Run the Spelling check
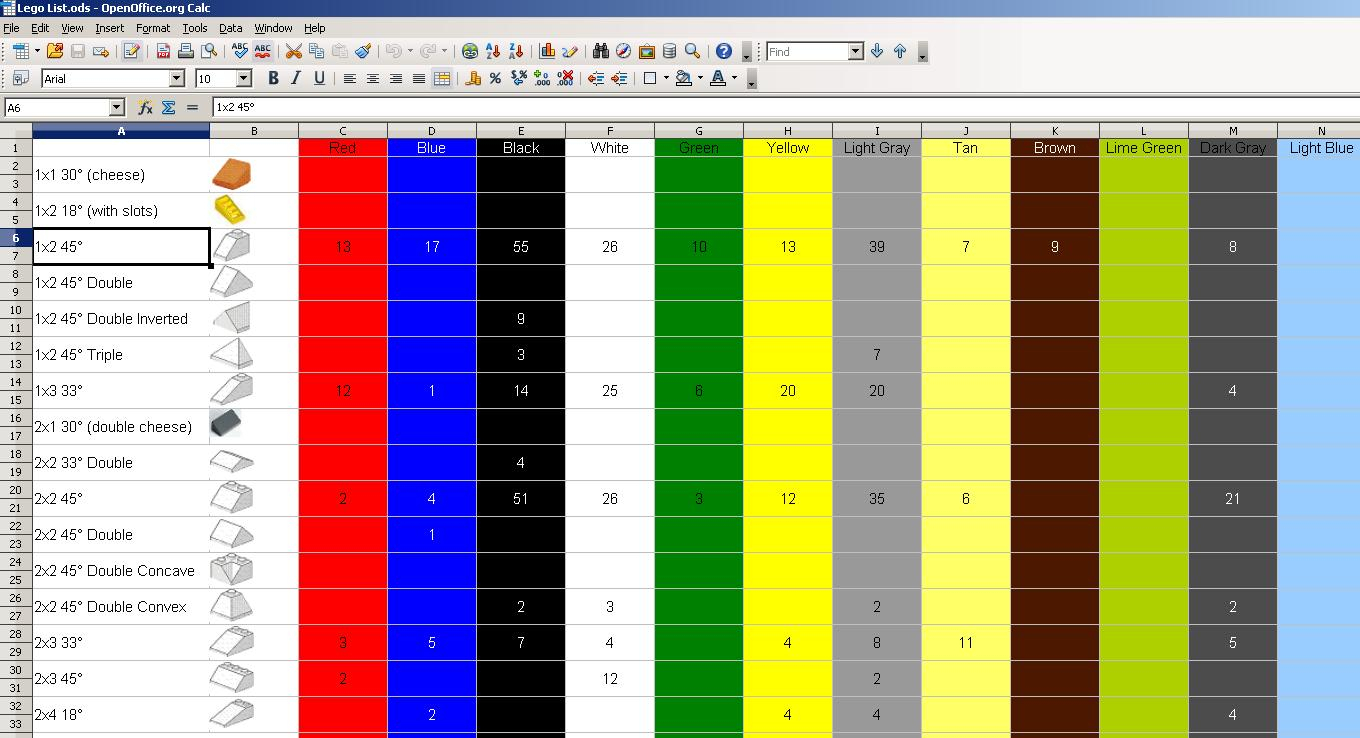 click(240, 51)
